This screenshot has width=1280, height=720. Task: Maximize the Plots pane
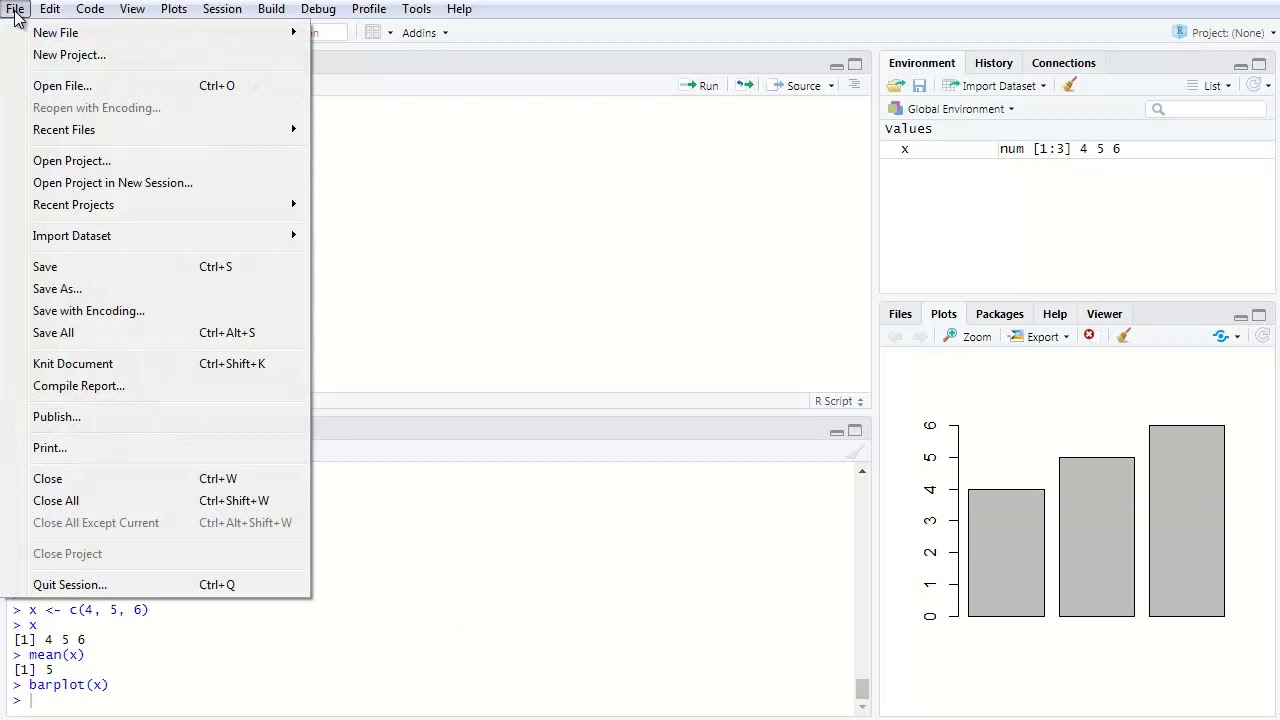(x=1259, y=315)
